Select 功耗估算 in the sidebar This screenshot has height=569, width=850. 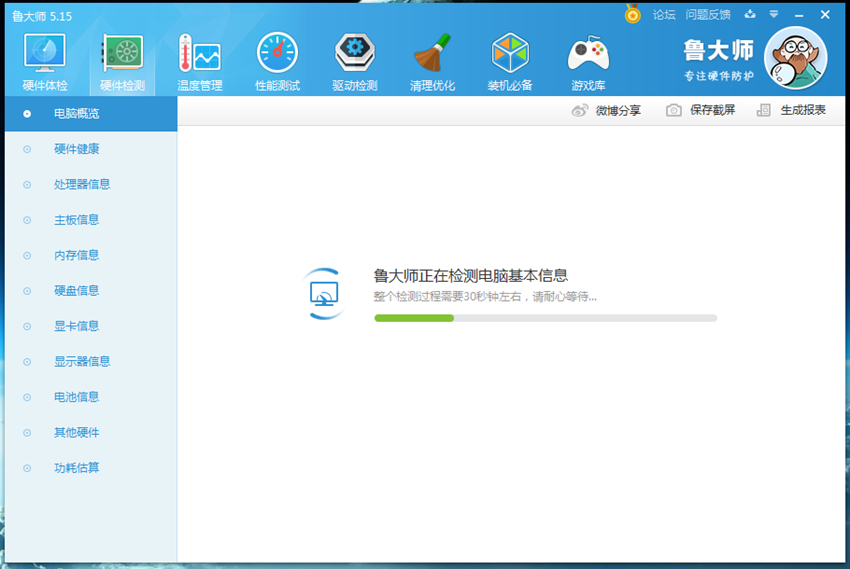click(91, 468)
